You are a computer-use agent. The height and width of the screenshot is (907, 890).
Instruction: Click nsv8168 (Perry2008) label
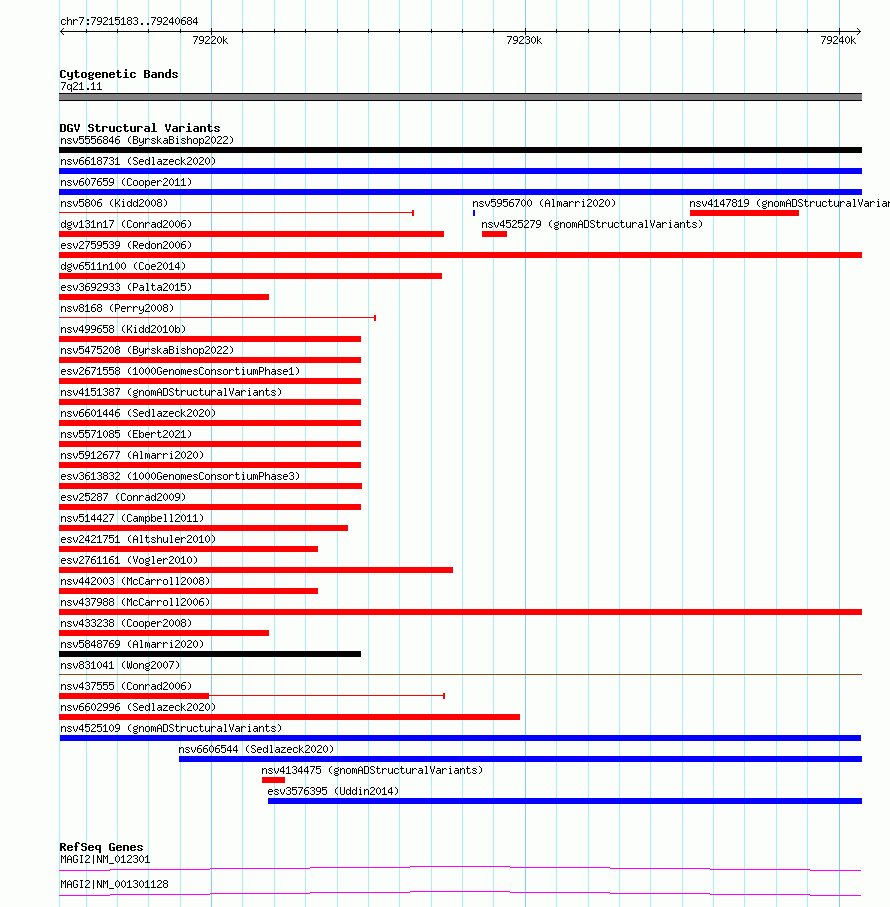pyautogui.click(x=117, y=308)
